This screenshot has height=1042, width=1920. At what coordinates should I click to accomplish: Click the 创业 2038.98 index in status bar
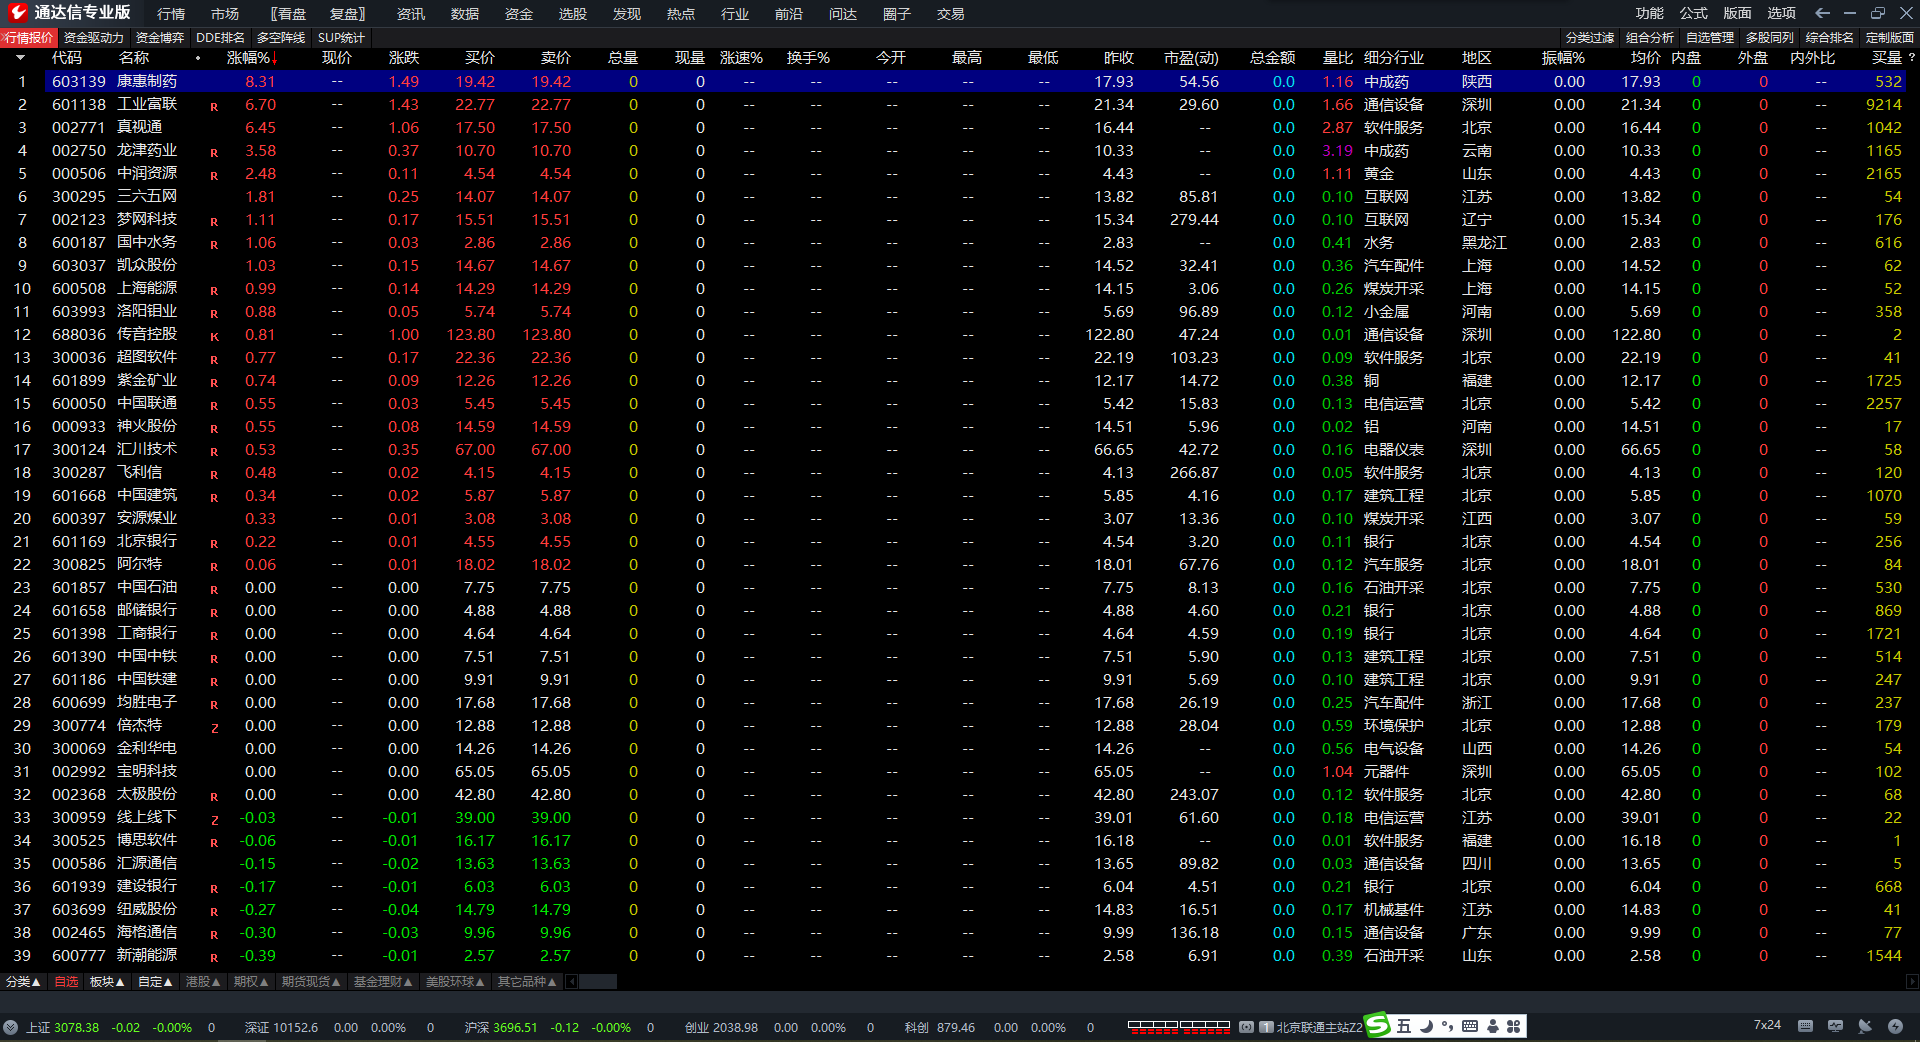(x=721, y=1027)
